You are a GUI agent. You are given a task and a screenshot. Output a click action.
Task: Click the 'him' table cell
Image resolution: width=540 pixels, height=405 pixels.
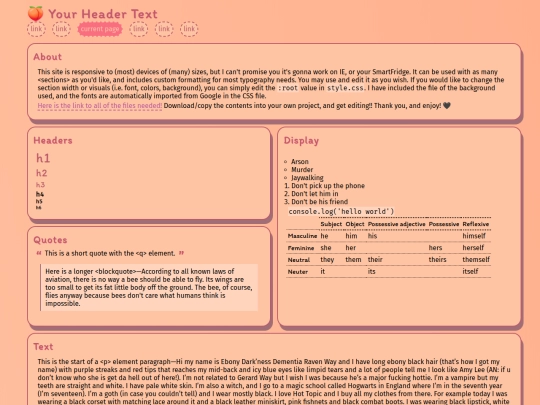[351, 236]
